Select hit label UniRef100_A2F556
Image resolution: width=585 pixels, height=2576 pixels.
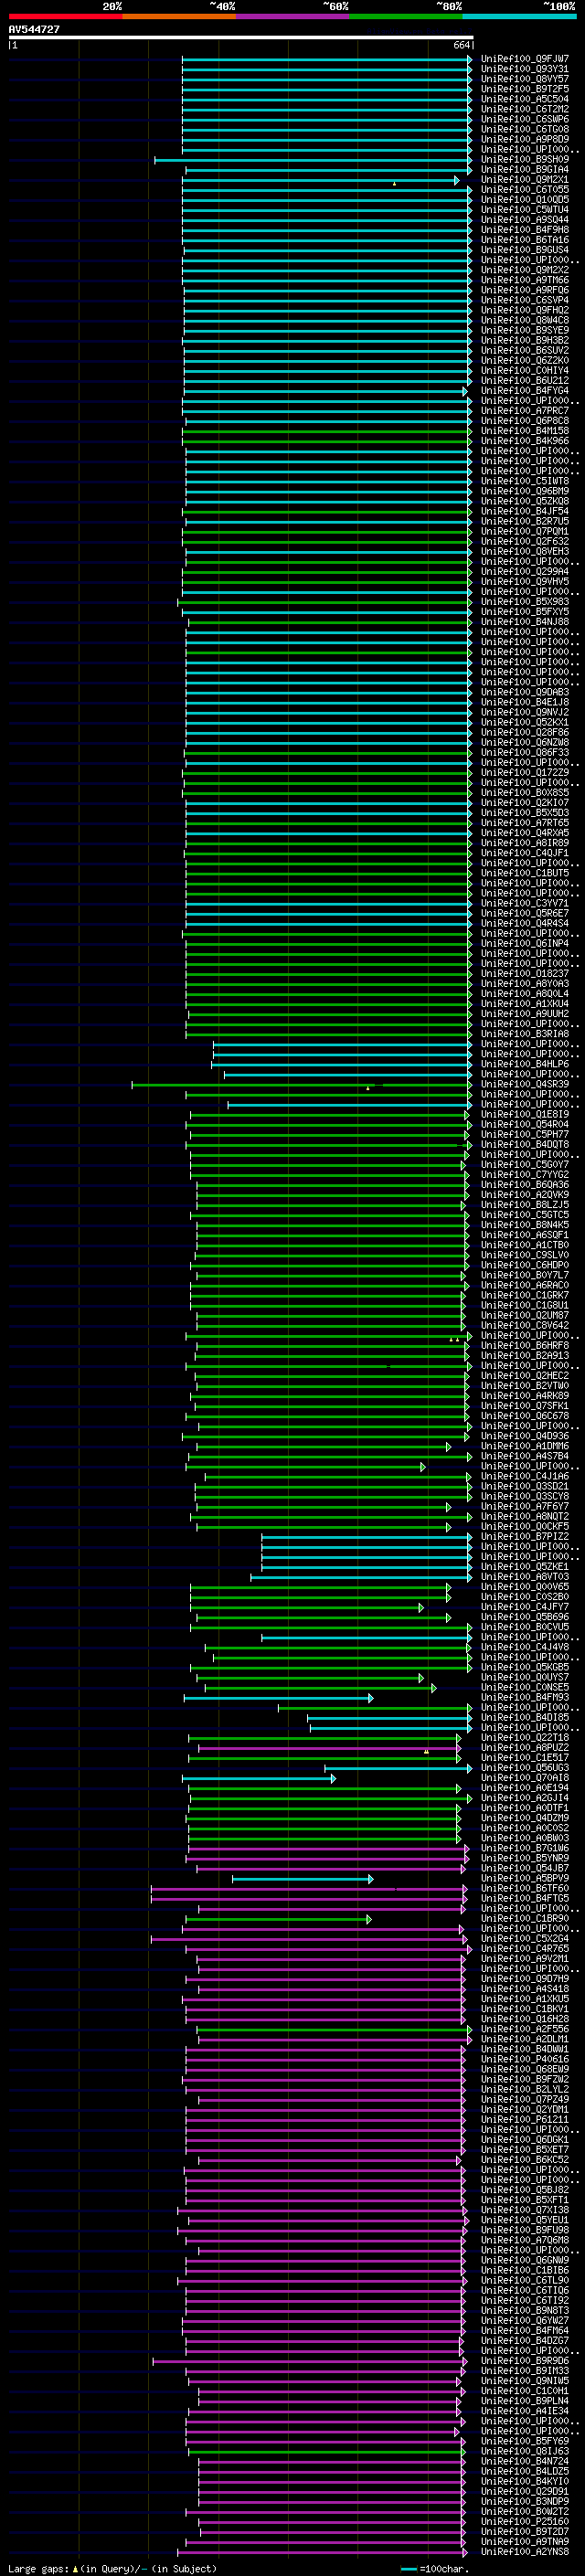524,2029
